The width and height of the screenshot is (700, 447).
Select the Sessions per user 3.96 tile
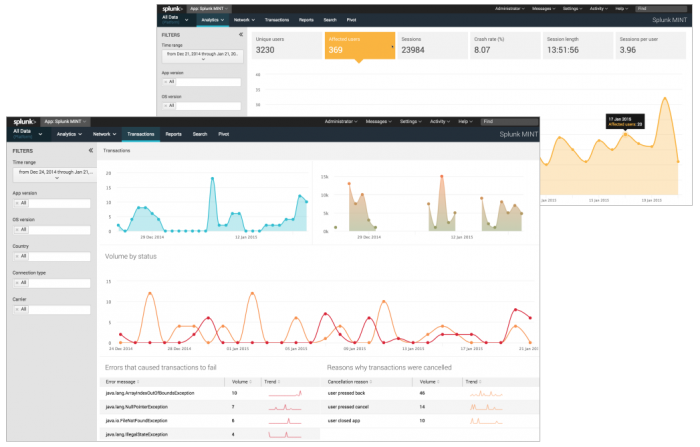click(650, 45)
